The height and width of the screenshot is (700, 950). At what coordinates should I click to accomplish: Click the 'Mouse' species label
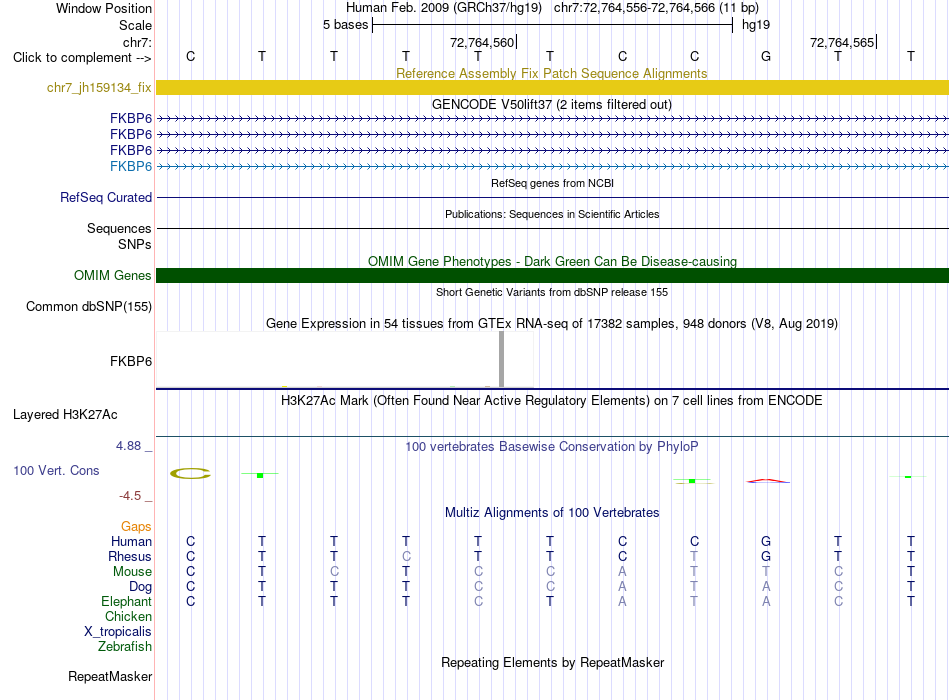[x=132, y=572]
